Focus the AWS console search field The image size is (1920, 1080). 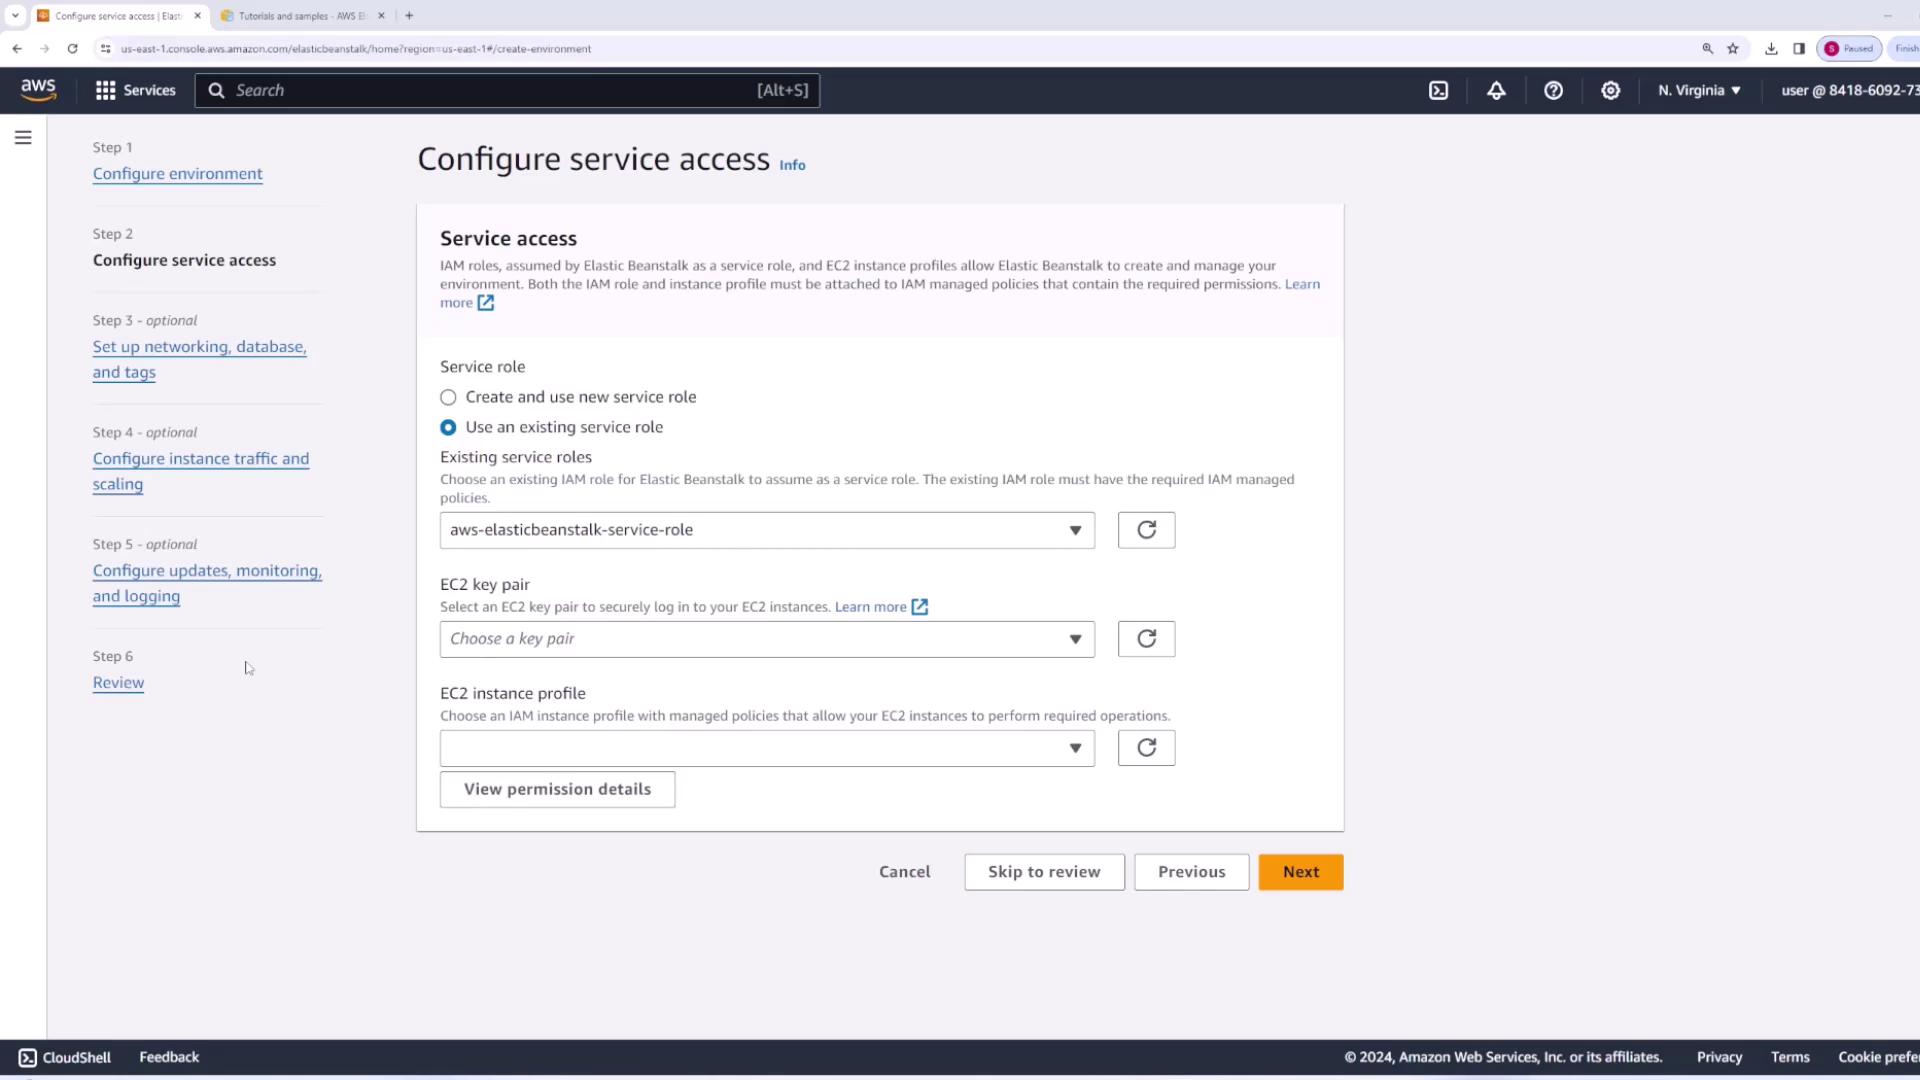[490, 90]
